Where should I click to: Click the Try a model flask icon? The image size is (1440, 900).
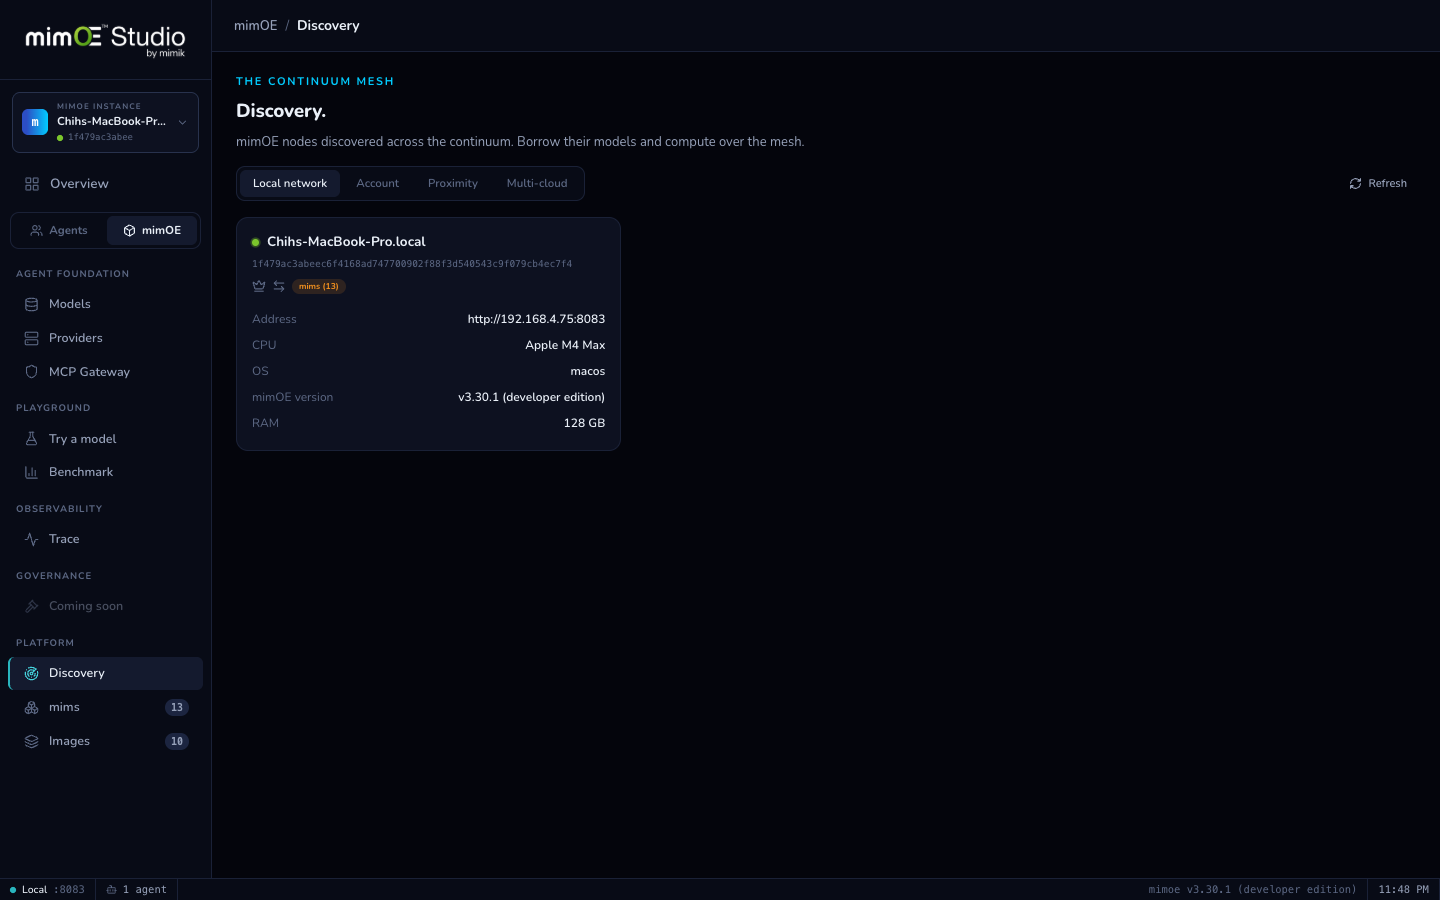click(x=31, y=439)
